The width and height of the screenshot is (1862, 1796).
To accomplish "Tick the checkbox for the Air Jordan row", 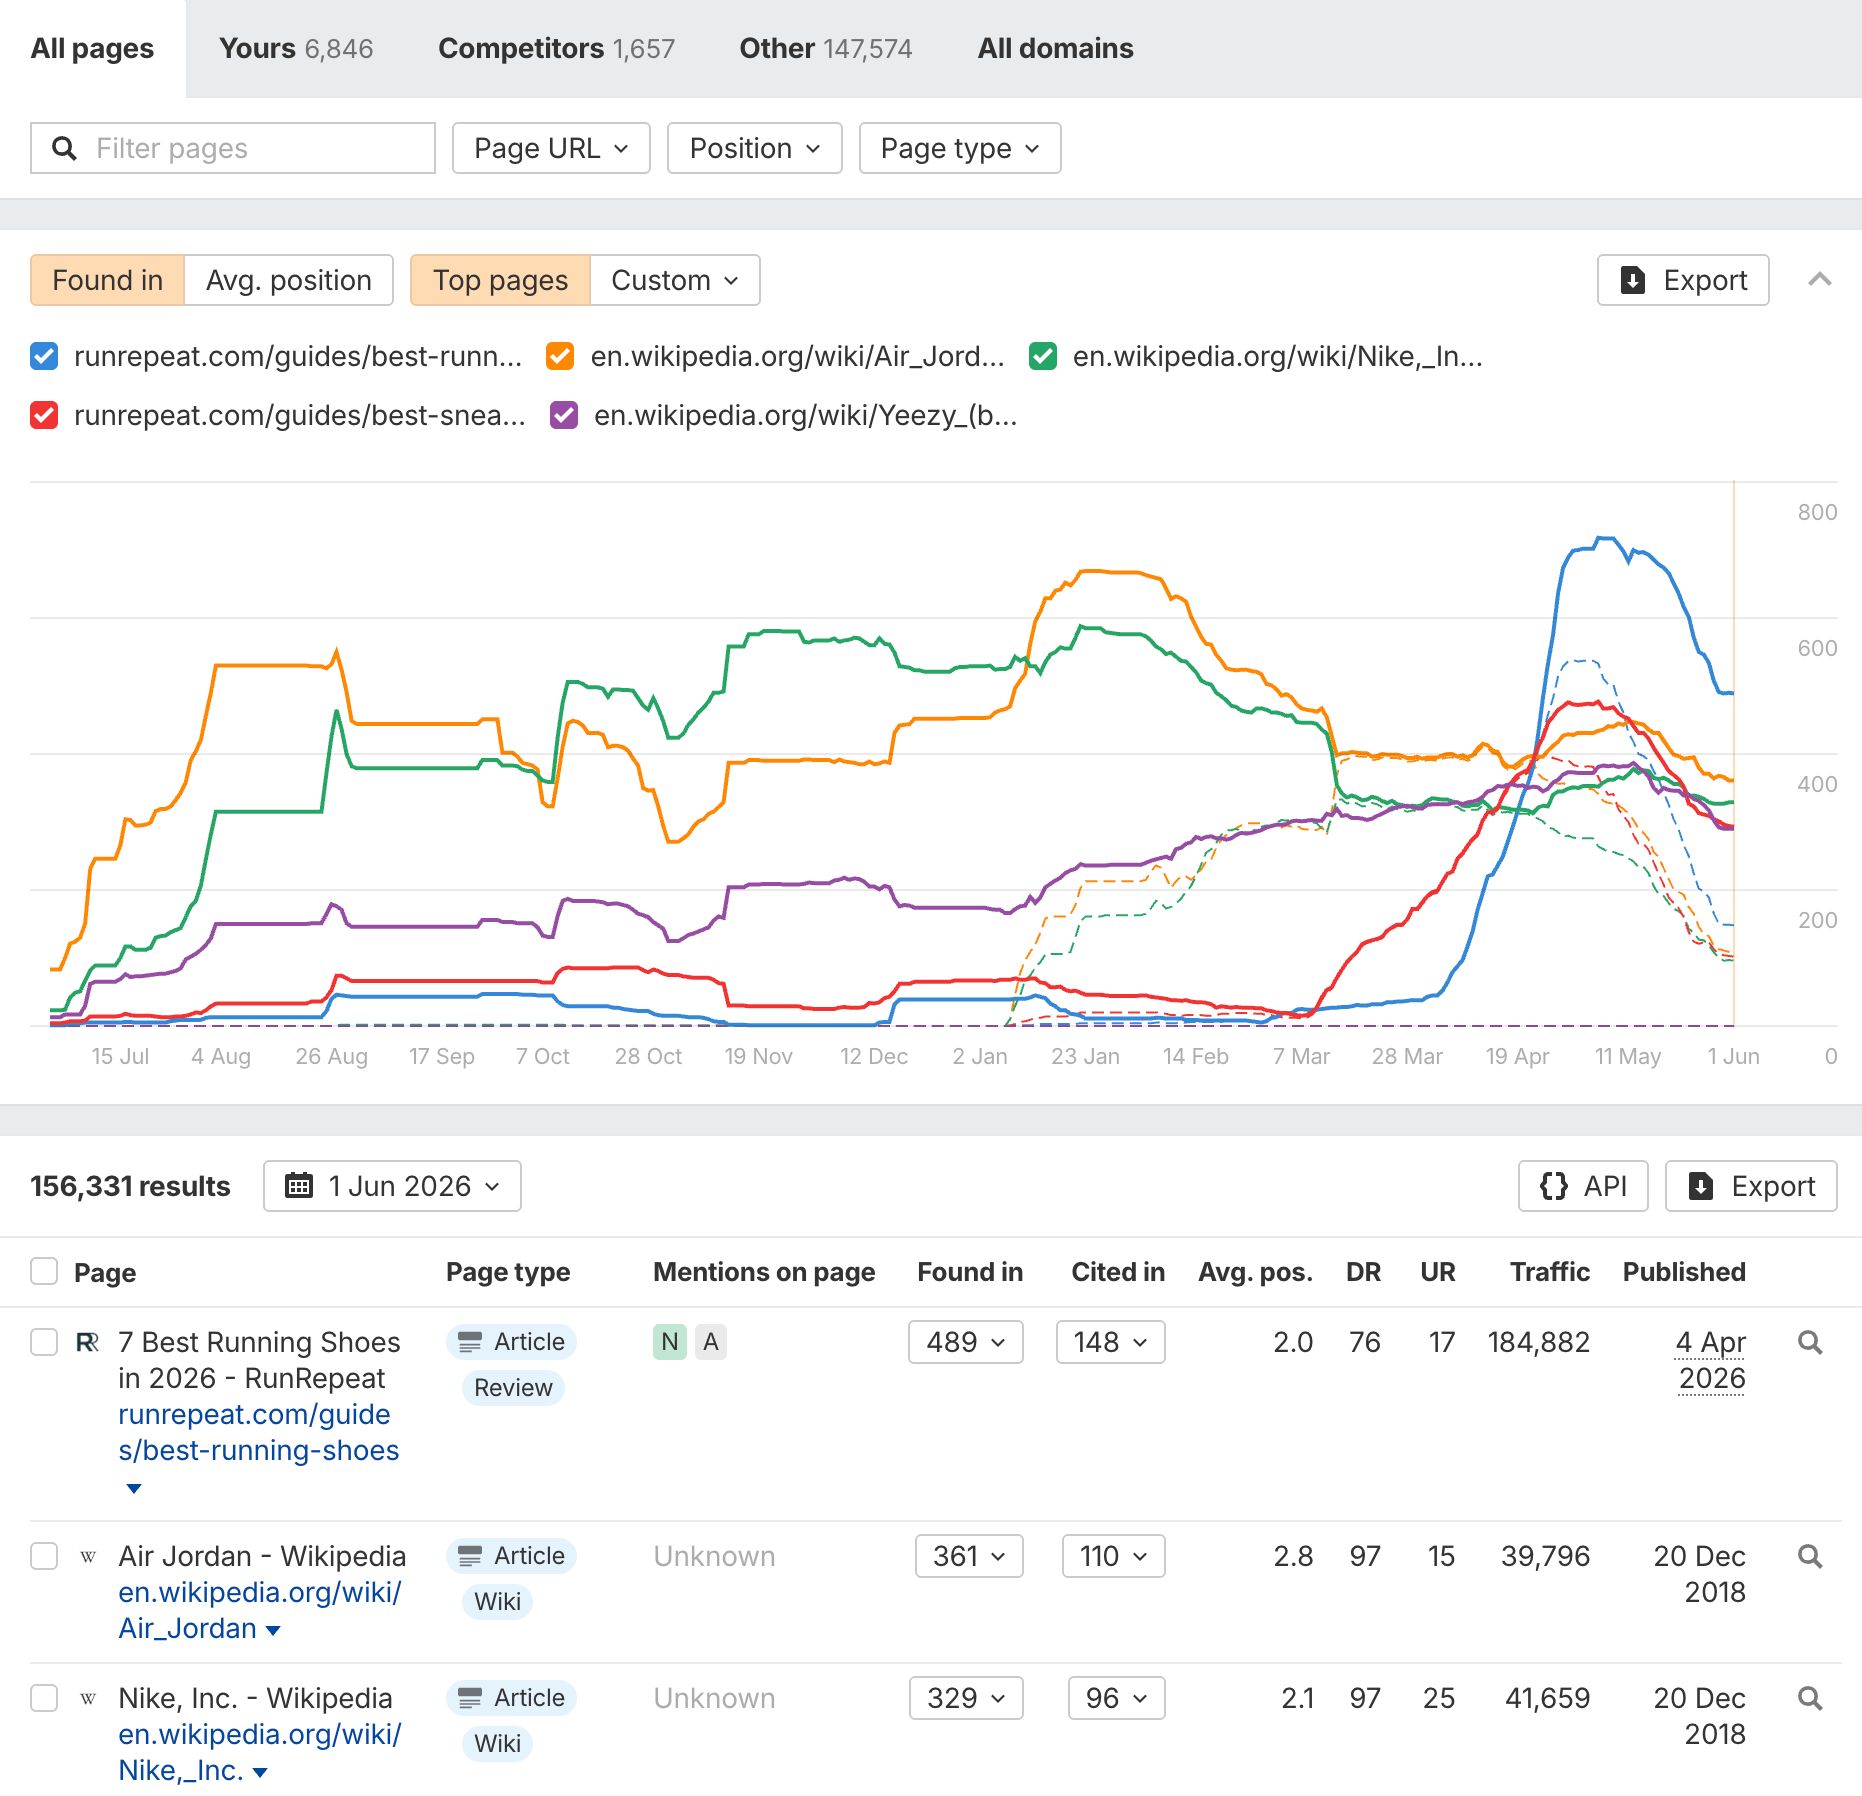I will pos(44,1556).
